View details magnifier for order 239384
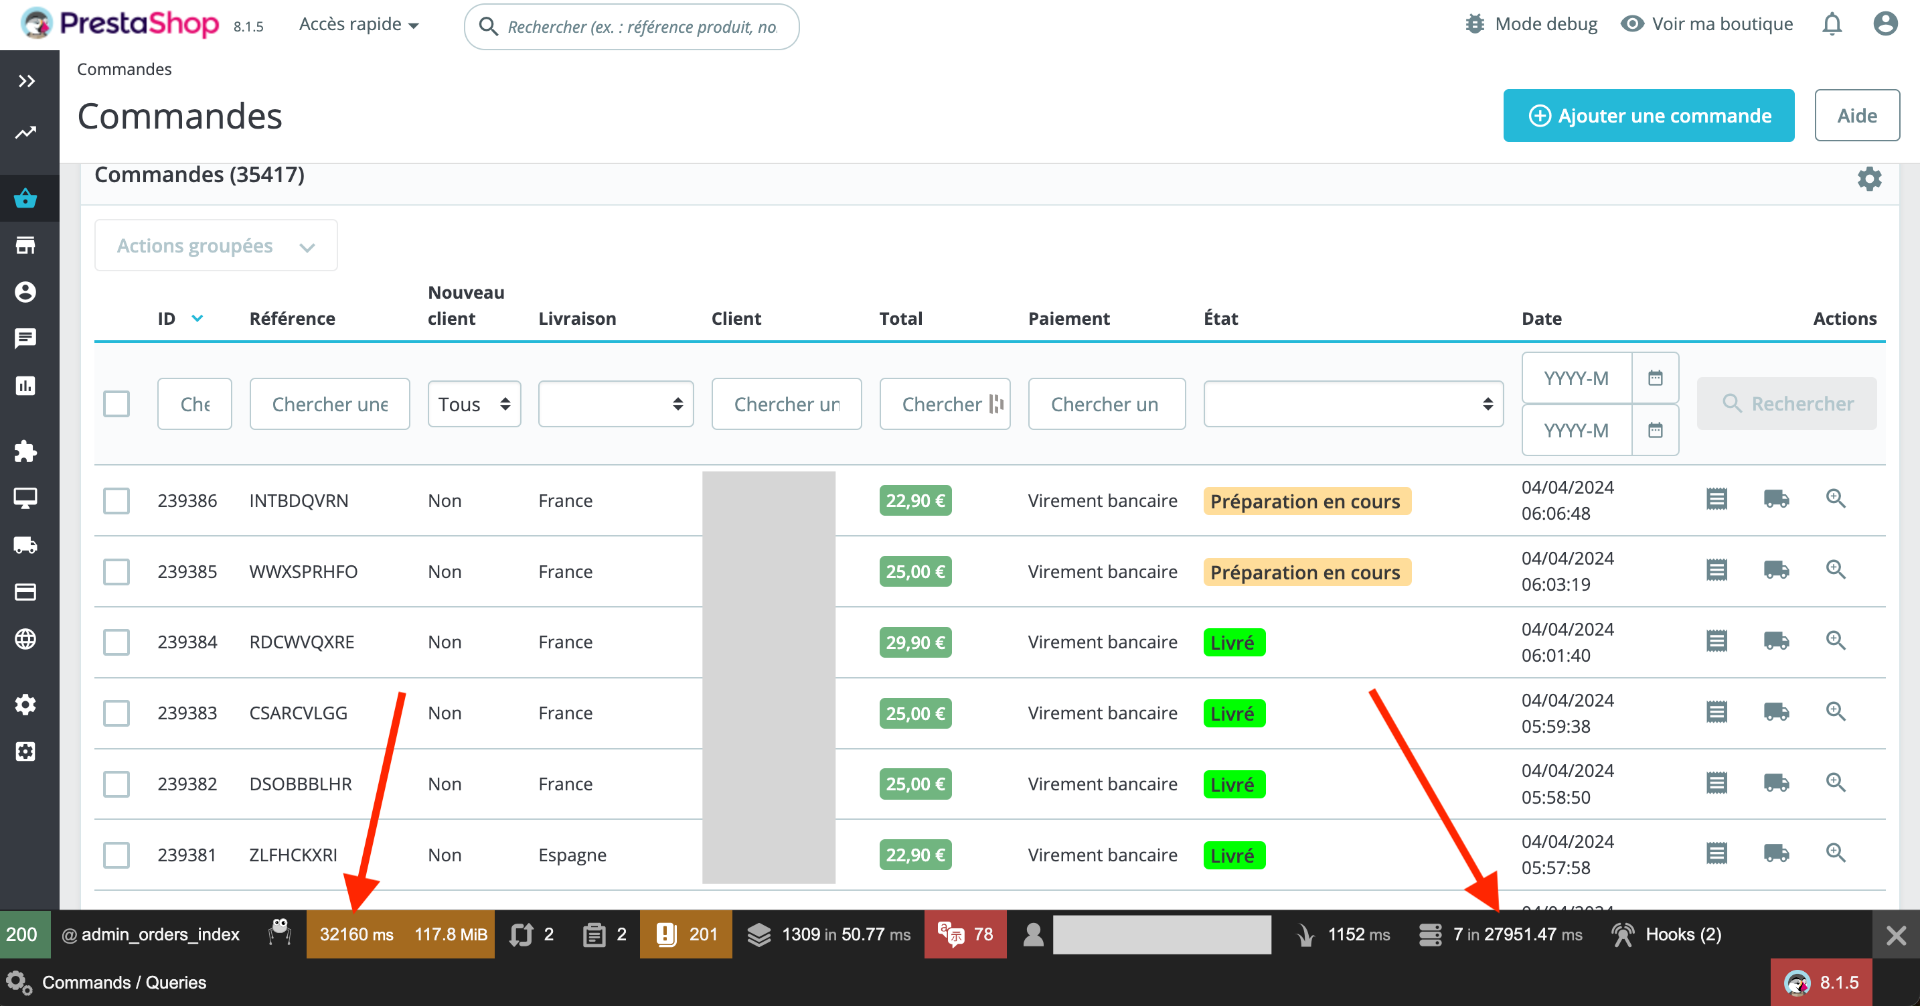Viewport: 1920px width, 1006px height. 1836,640
